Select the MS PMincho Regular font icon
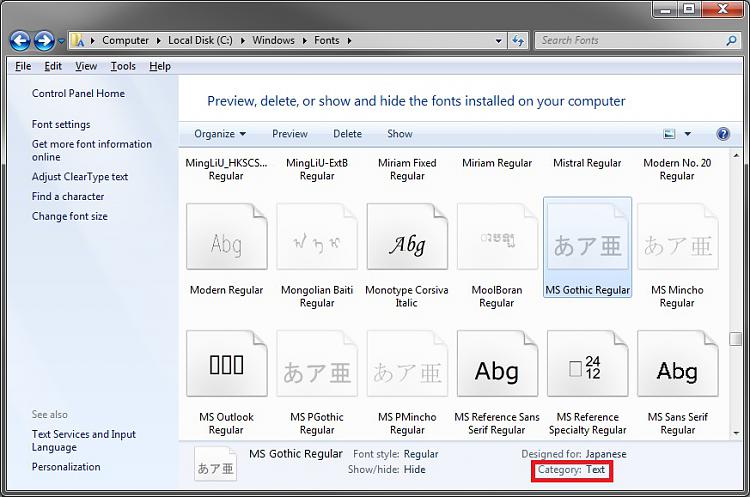This screenshot has height=497, width=750. 407,364
